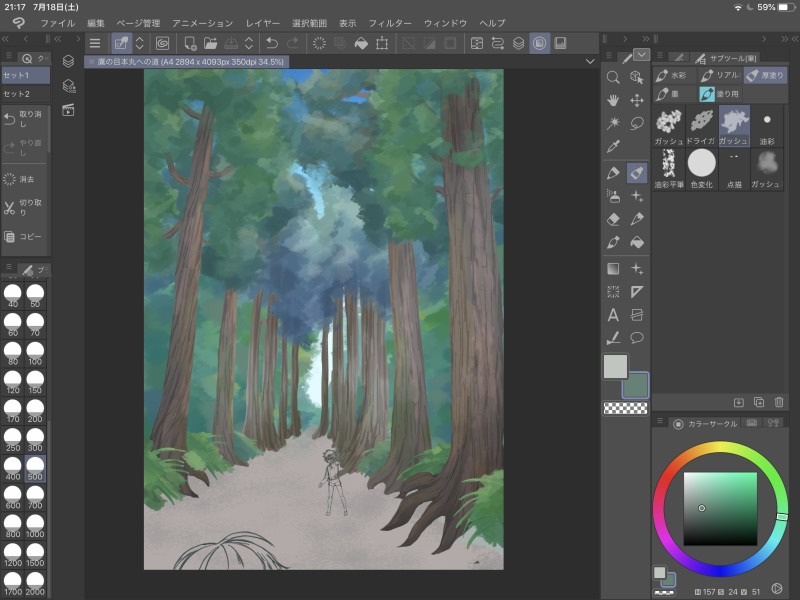Switch to the 厚塗り brush group
This screenshot has height=600, width=800.
click(x=766, y=75)
